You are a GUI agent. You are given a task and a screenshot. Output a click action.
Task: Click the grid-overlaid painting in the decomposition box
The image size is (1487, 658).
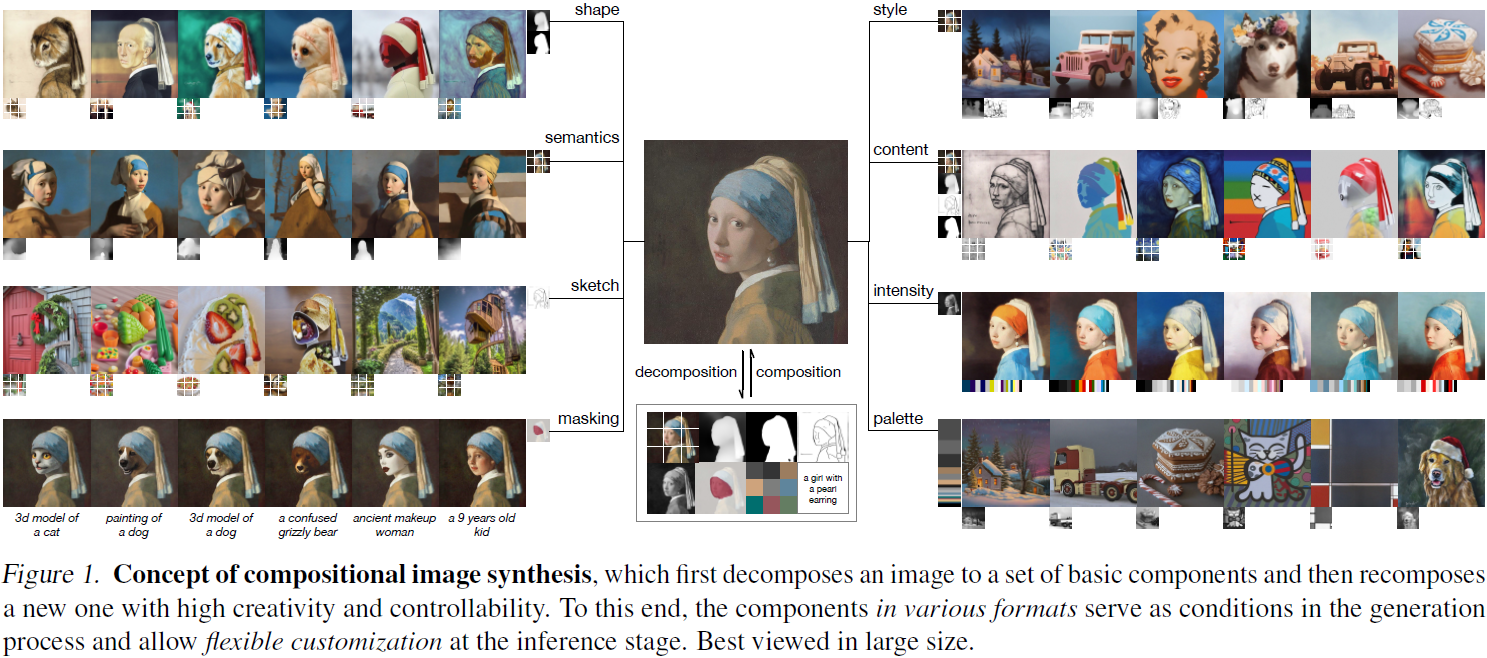(x=671, y=436)
